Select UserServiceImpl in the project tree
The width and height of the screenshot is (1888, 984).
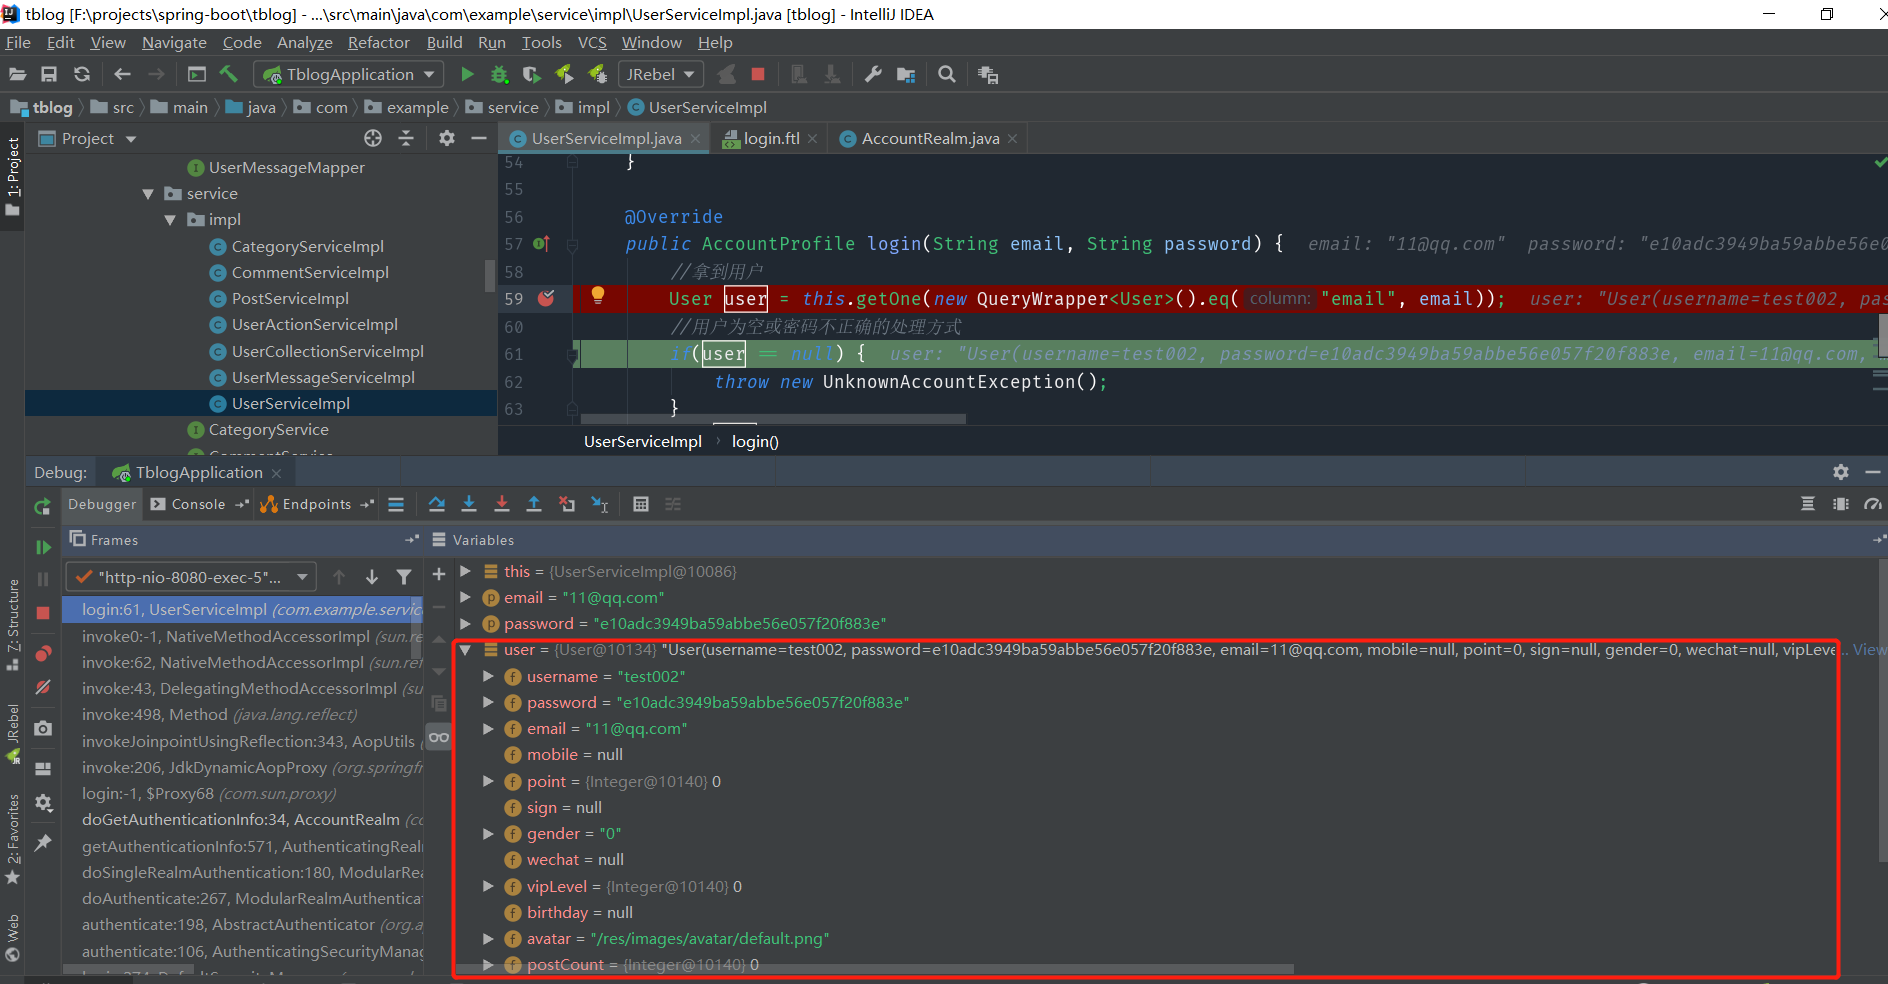tap(291, 403)
